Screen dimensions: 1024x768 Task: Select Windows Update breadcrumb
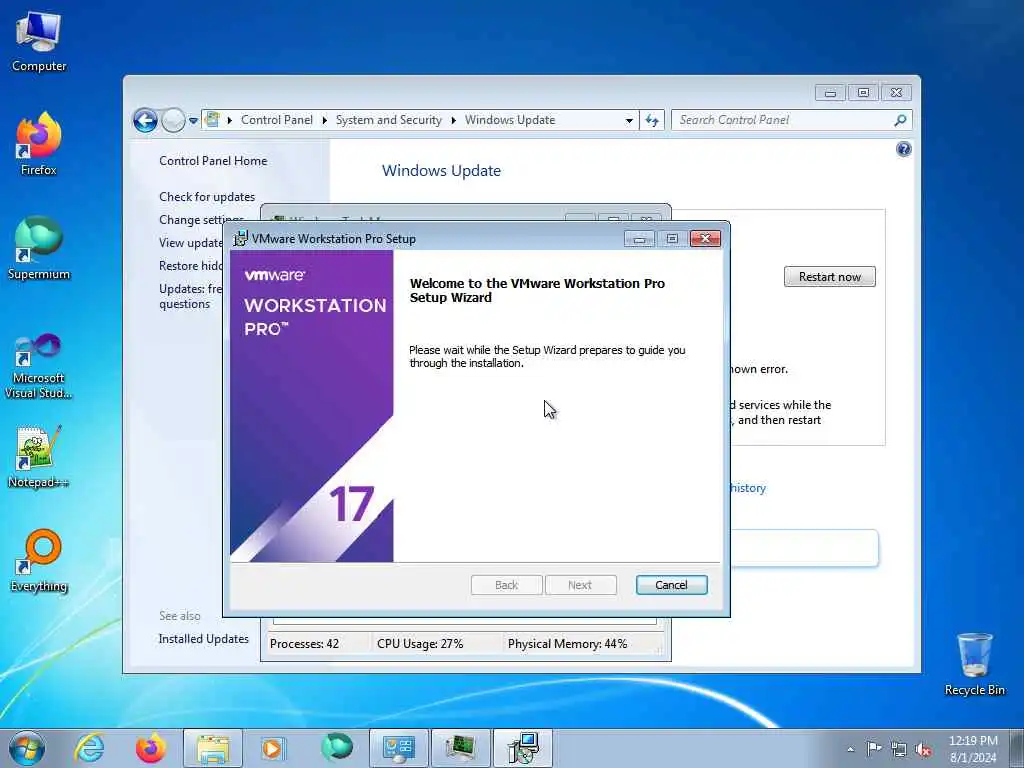click(510, 120)
